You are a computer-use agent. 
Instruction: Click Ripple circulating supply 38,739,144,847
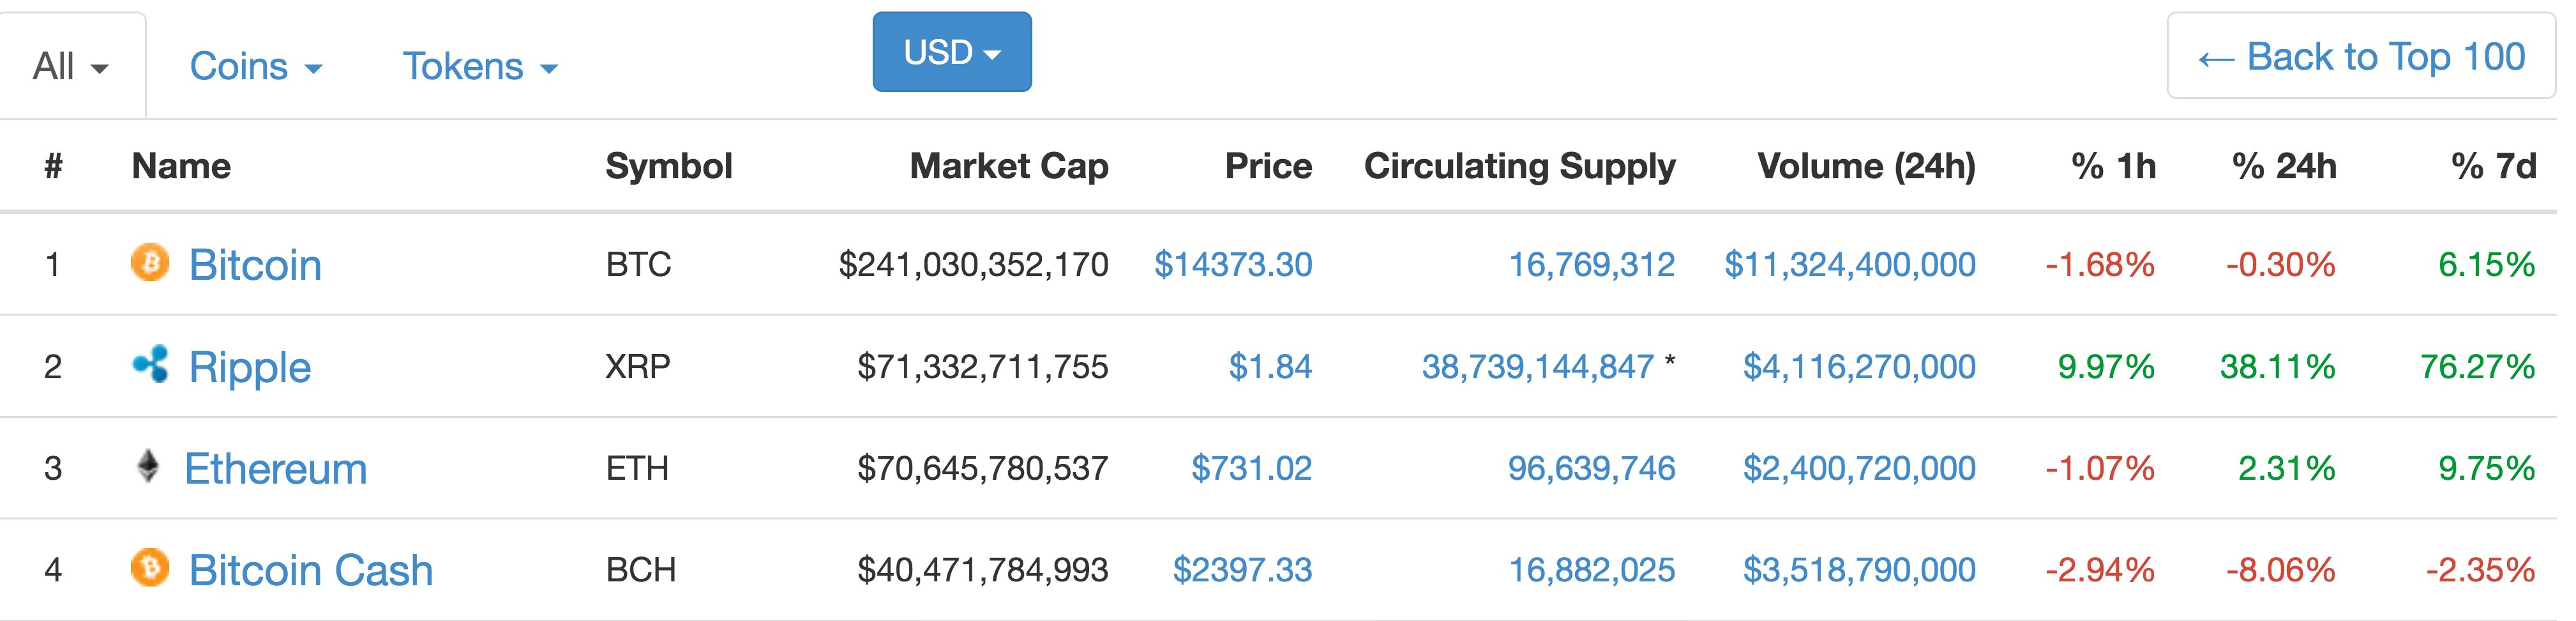click(x=1537, y=367)
